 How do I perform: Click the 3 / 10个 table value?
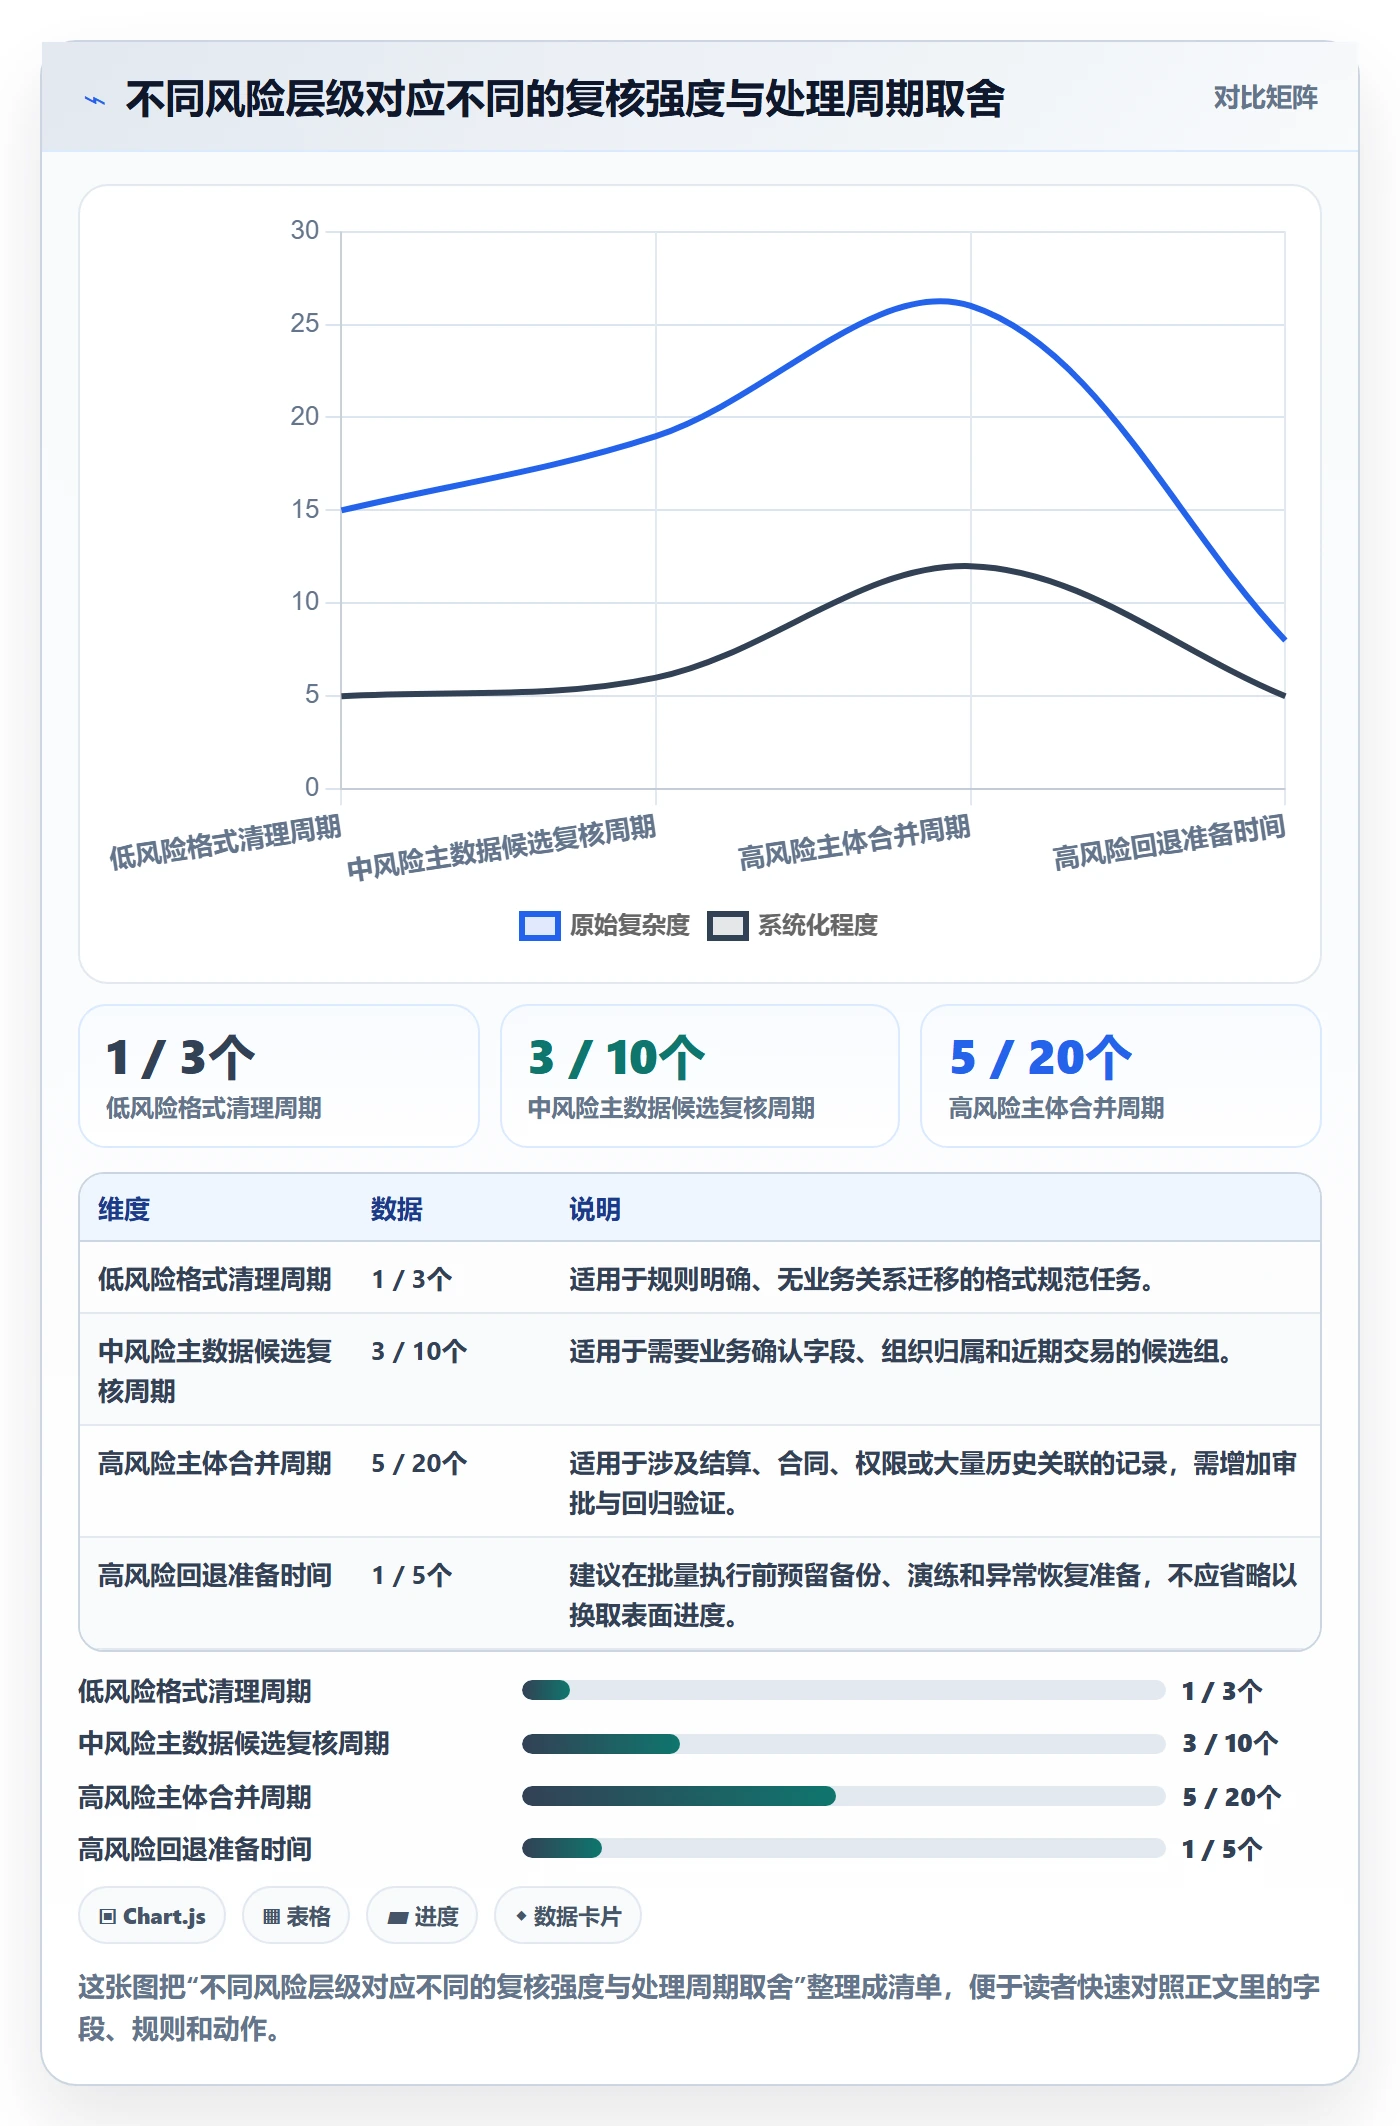[419, 1351]
